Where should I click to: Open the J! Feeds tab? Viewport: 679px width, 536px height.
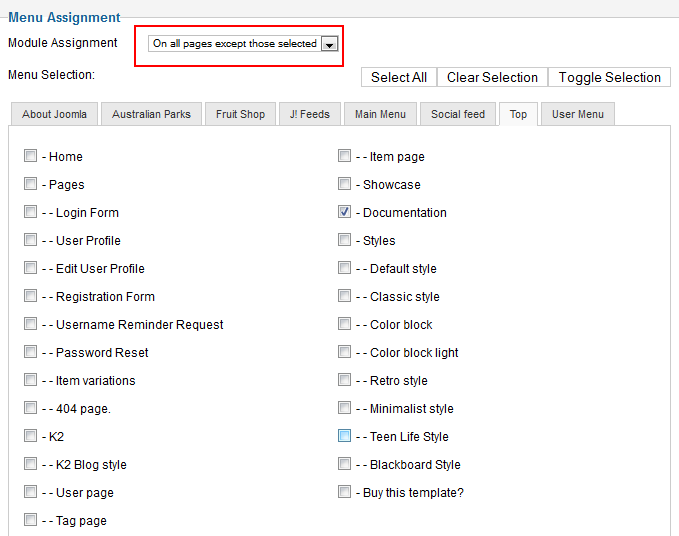click(310, 114)
